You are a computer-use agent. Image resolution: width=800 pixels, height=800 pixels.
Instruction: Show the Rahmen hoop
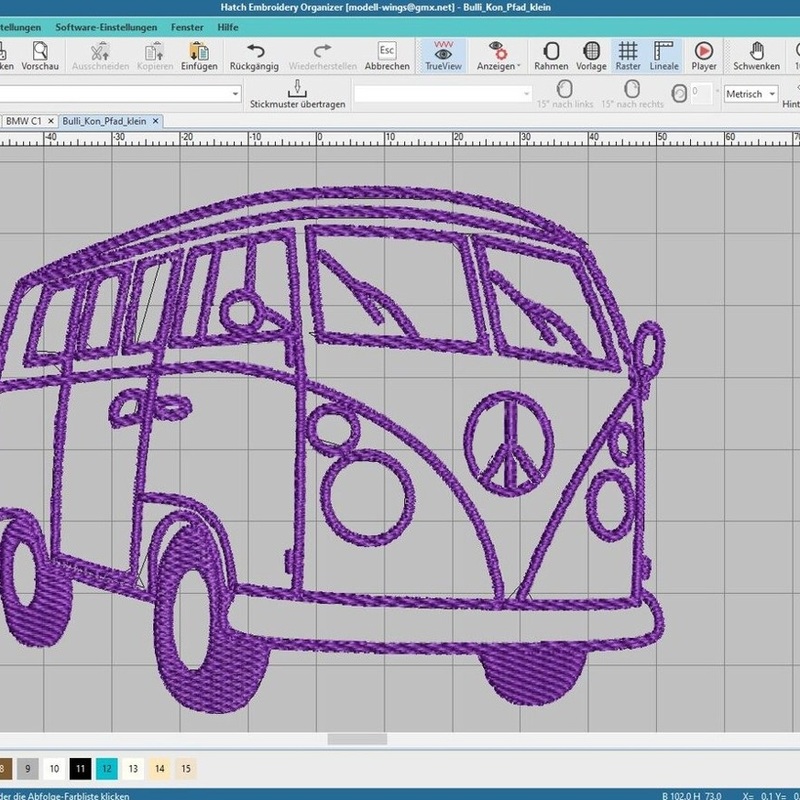tap(551, 54)
